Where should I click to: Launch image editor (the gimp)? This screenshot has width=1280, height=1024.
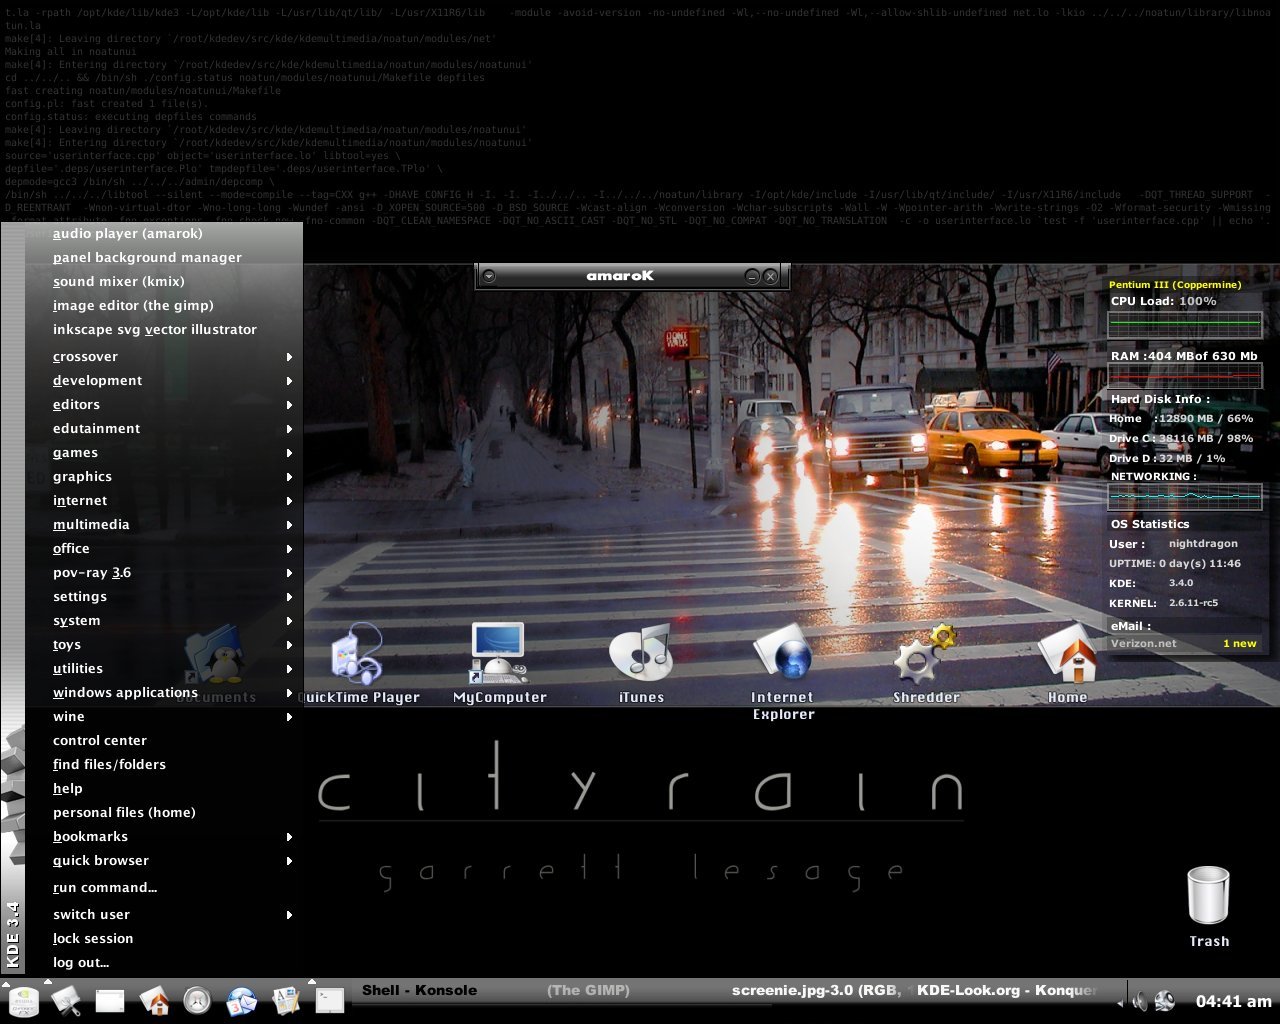[164, 306]
